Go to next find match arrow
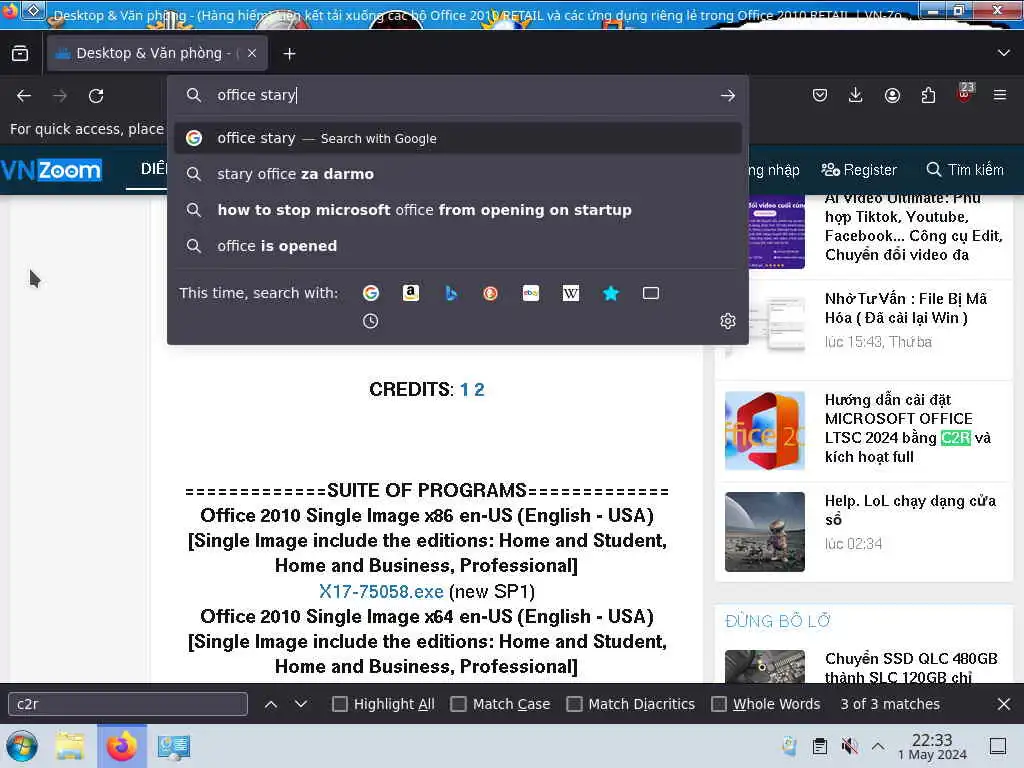Screen dimensions: 1024x768 300,704
